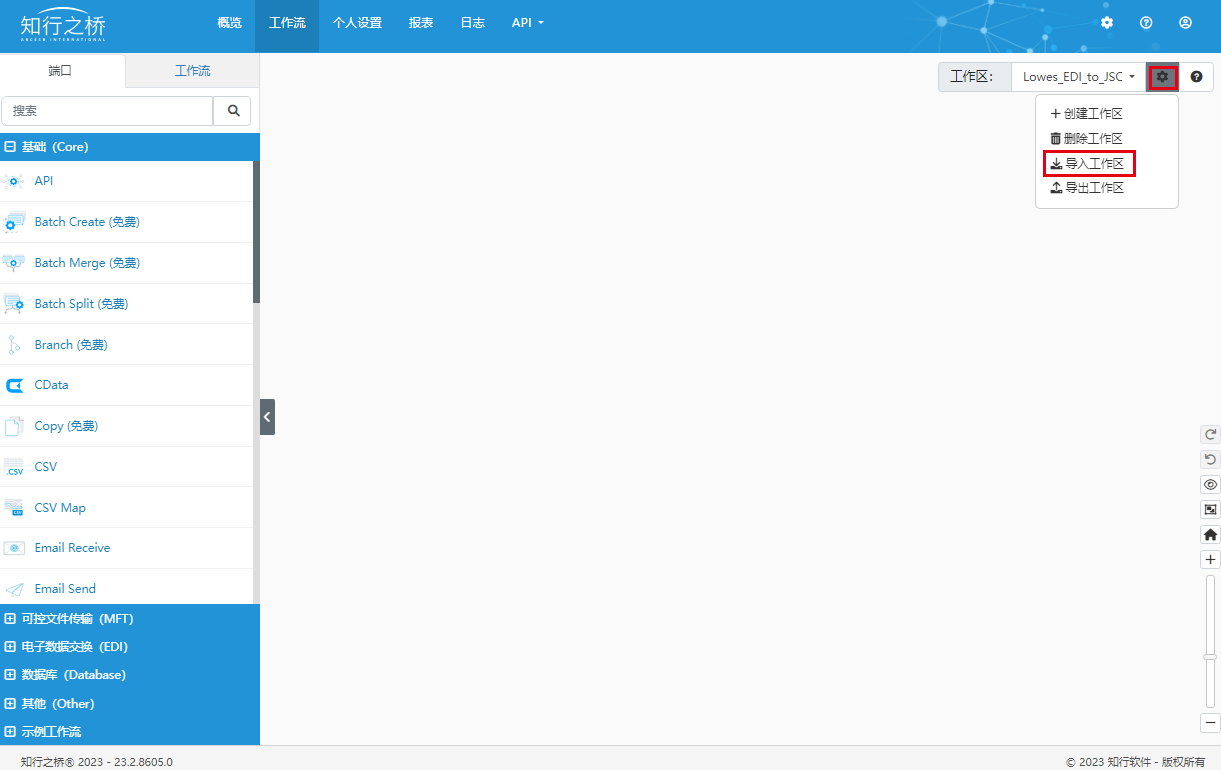The width and height of the screenshot is (1221, 770).
Task: Reset canvas view with home icon
Action: [x=1210, y=535]
